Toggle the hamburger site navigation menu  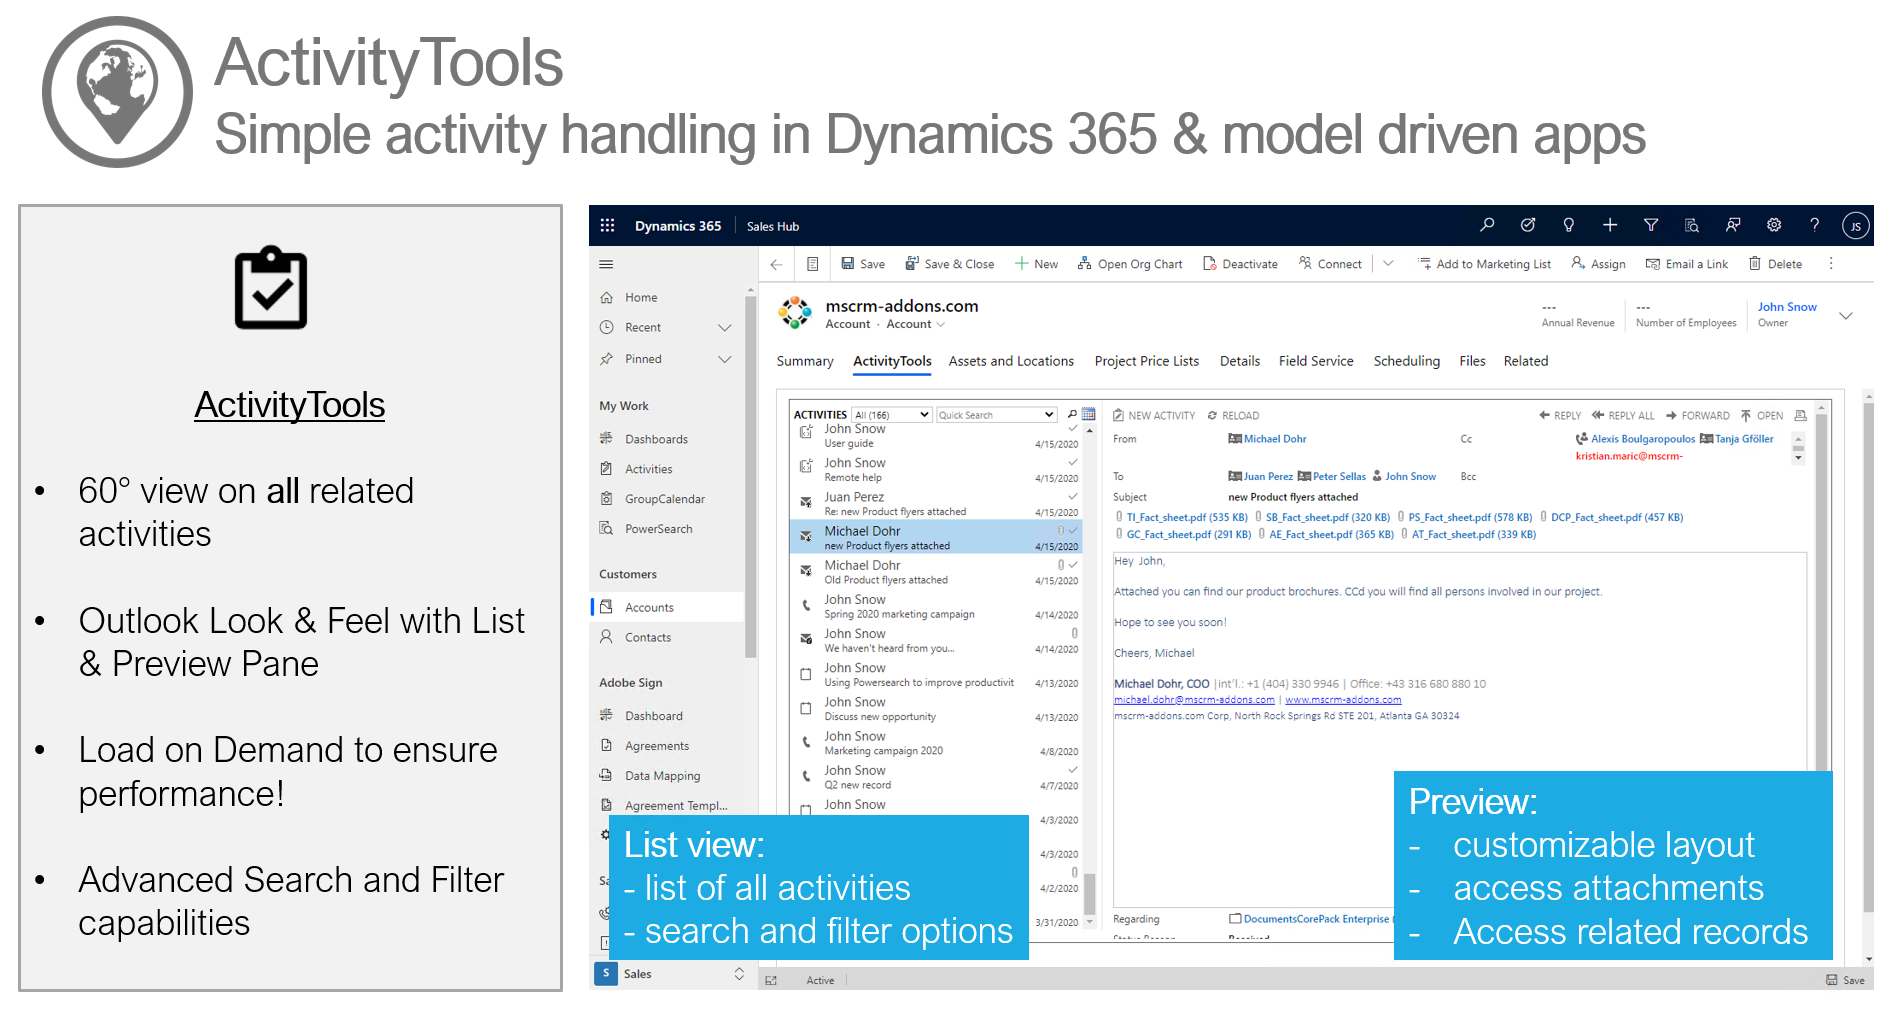coord(606,264)
